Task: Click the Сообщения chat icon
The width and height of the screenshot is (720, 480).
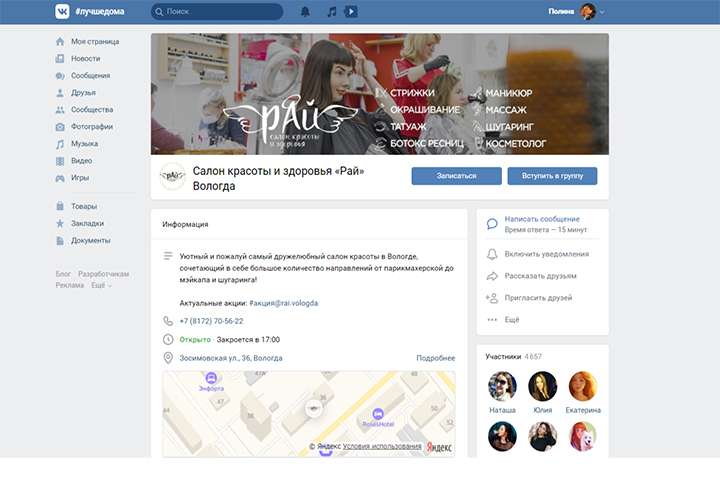Action: (60, 76)
